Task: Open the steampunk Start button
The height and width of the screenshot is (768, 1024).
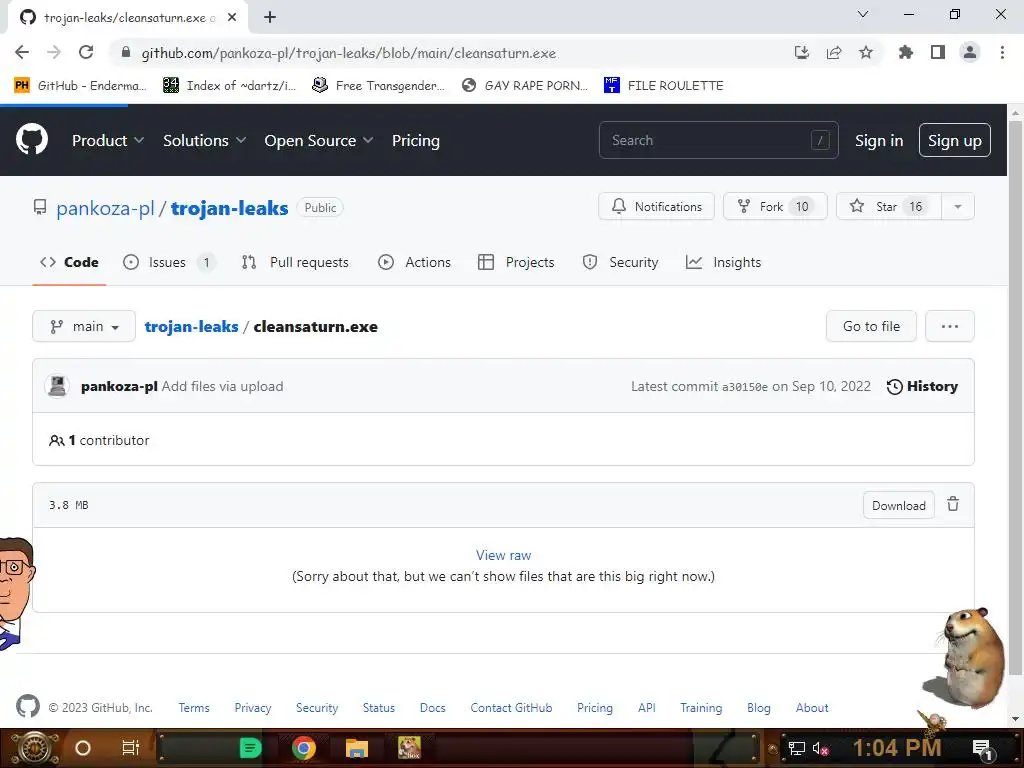Action: pos(35,748)
